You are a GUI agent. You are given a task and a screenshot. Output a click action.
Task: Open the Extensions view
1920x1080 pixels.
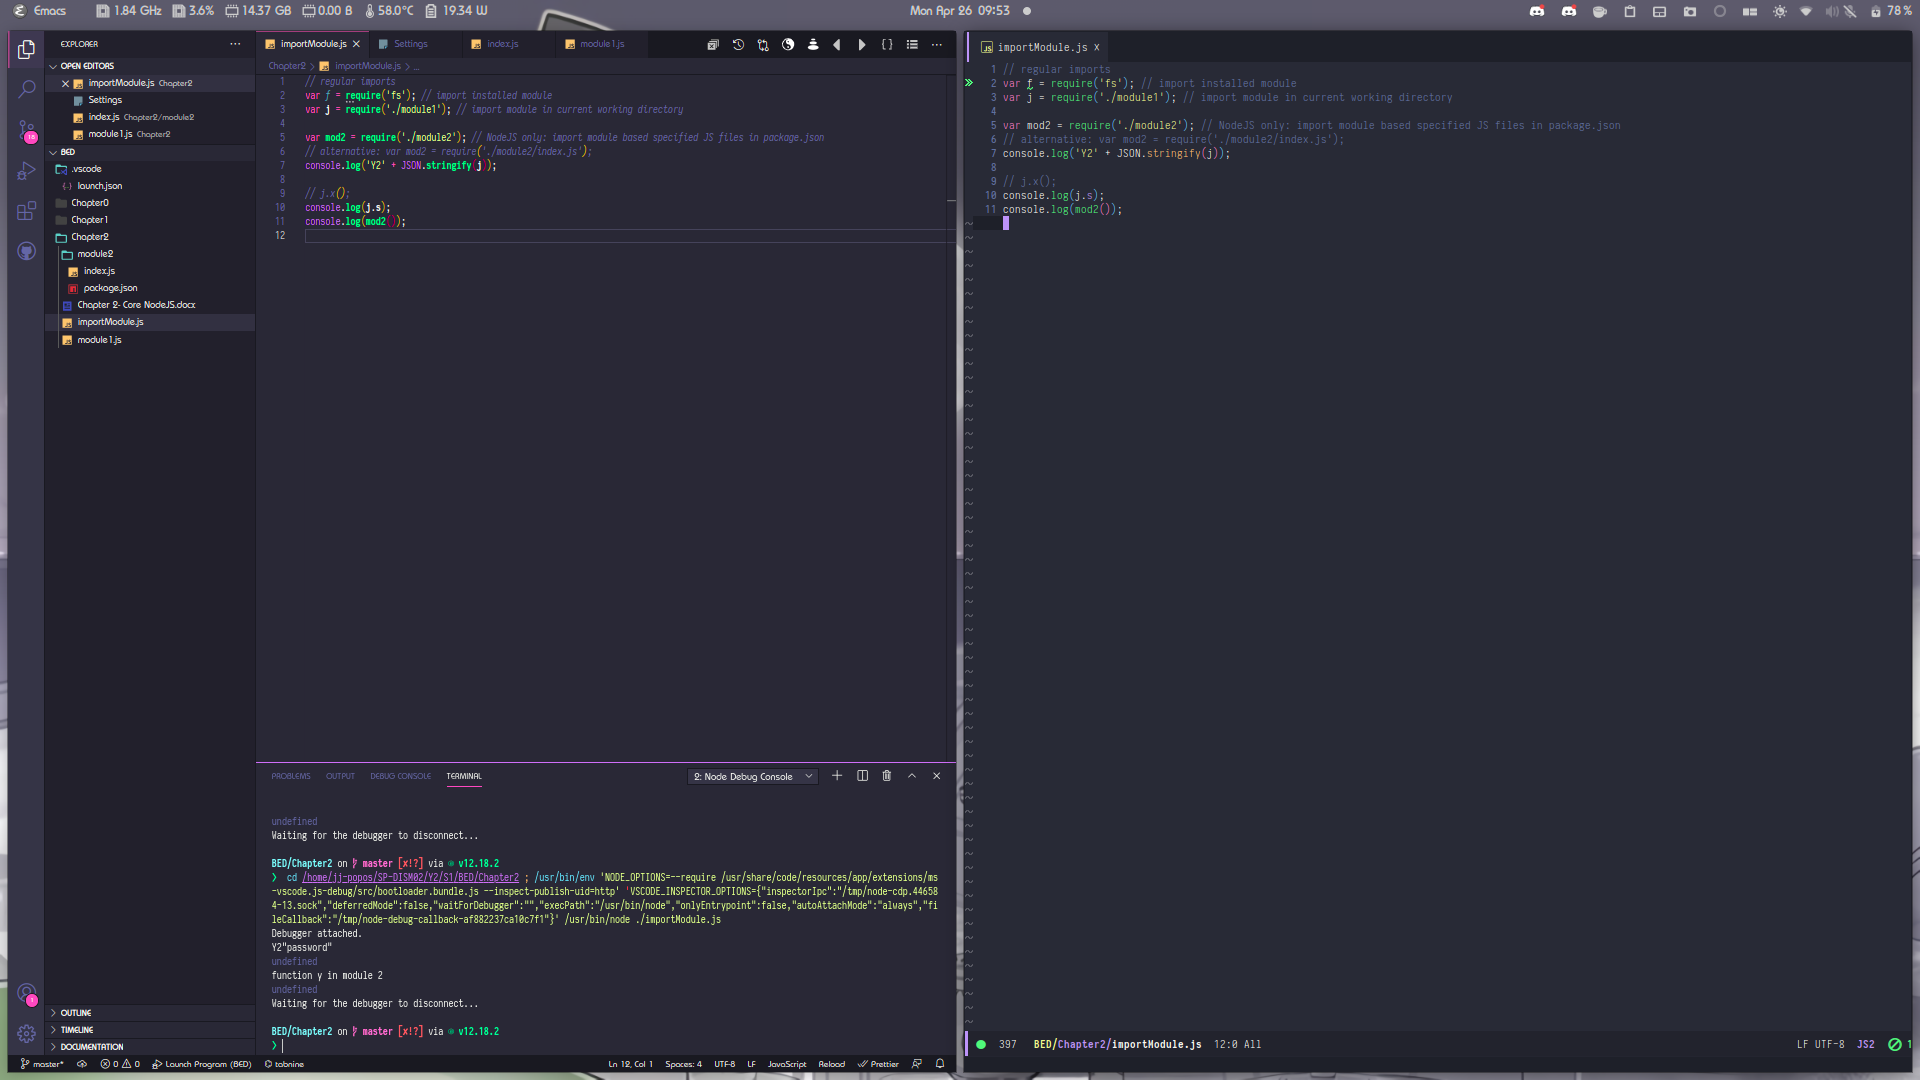(26, 211)
